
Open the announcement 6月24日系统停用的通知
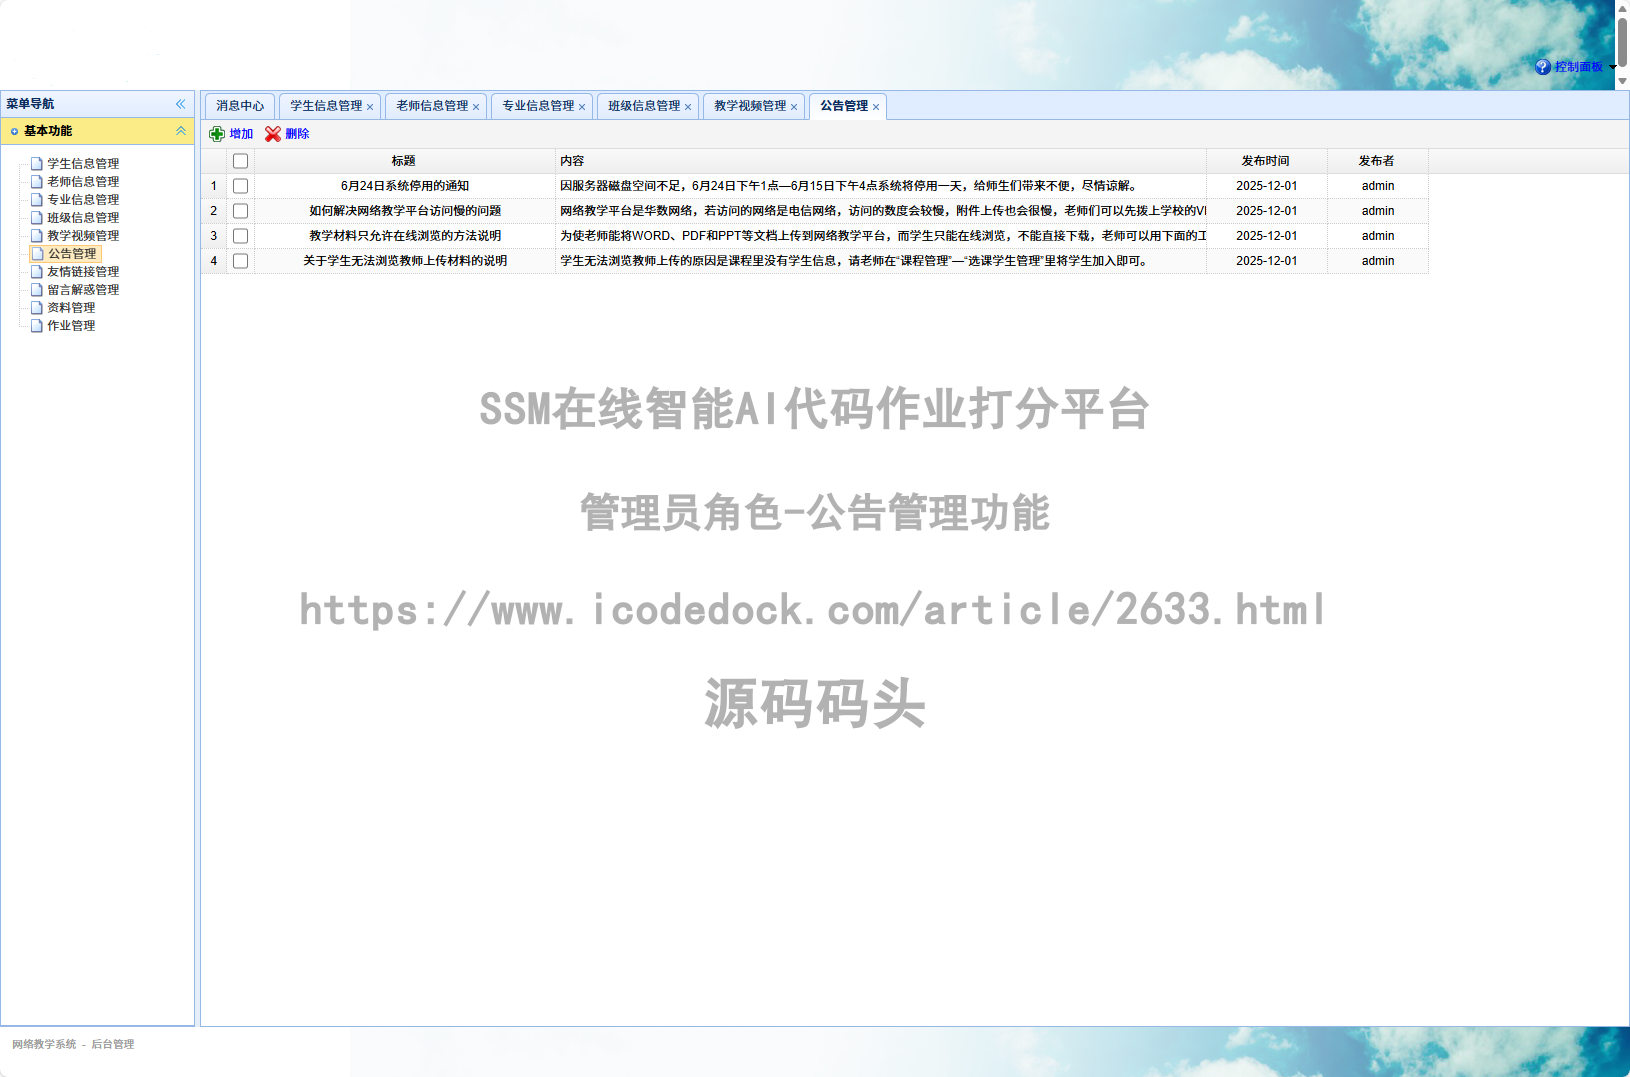[x=405, y=185]
